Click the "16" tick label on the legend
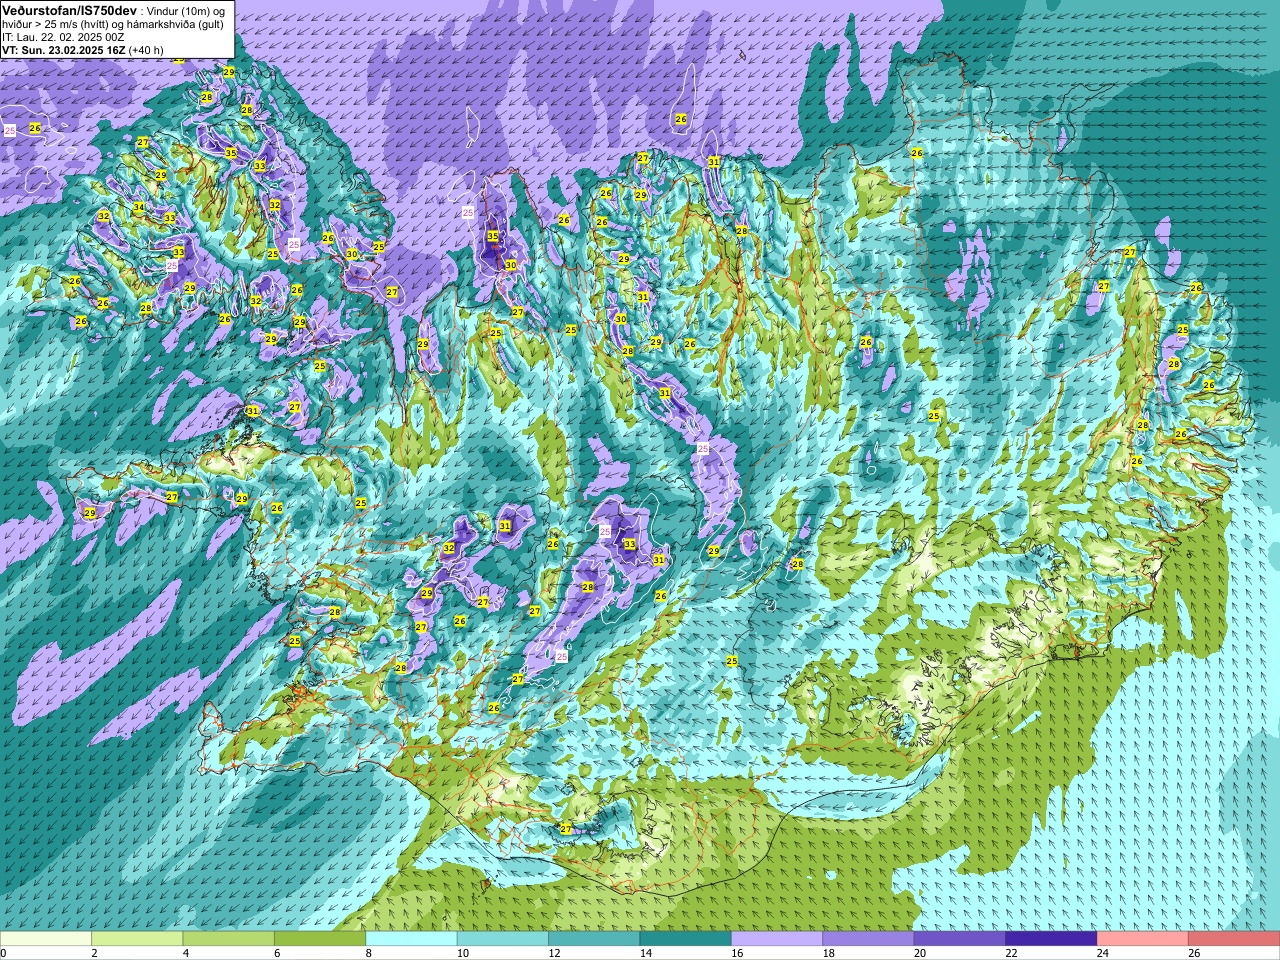Viewport: 1280px width, 960px height. coord(737,953)
